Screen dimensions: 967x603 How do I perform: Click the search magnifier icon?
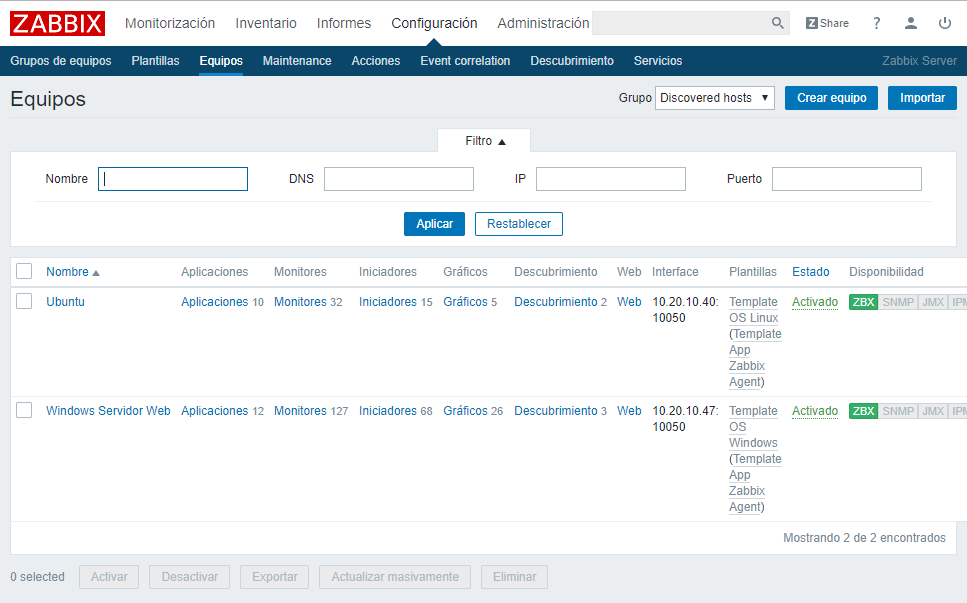pos(778,23)
